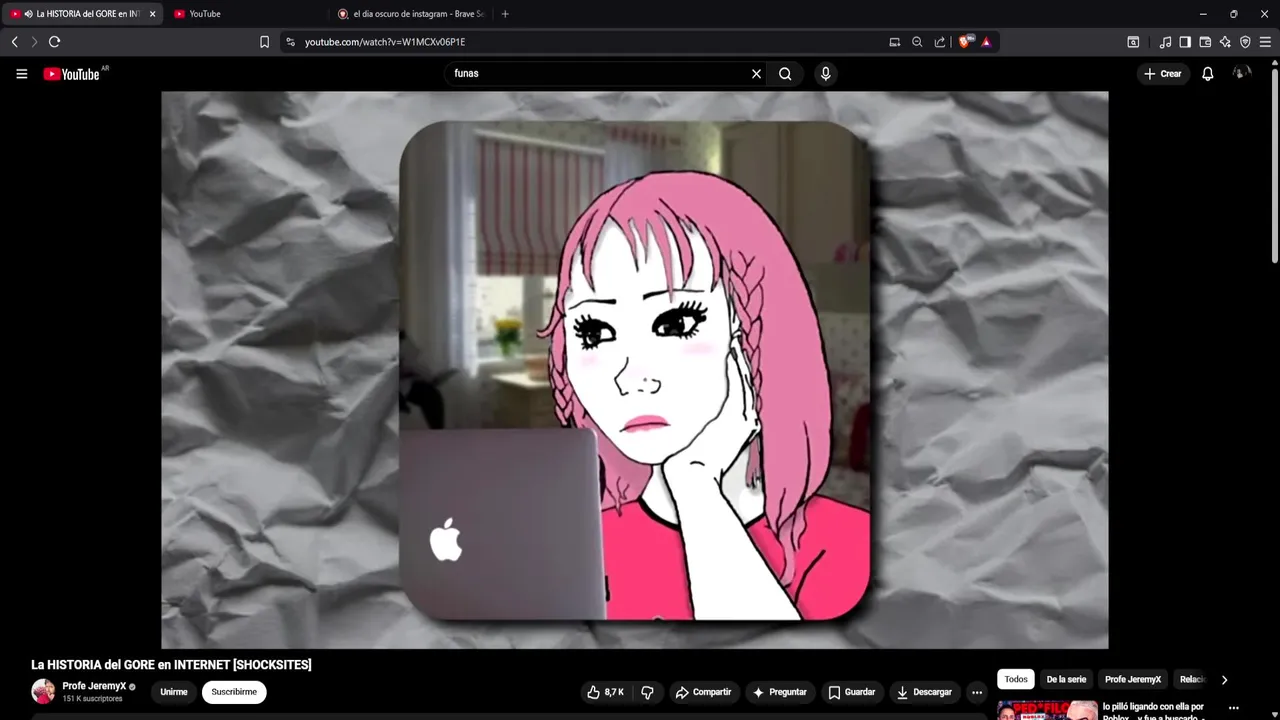Open more actions three-dot menu

[977, 692]
